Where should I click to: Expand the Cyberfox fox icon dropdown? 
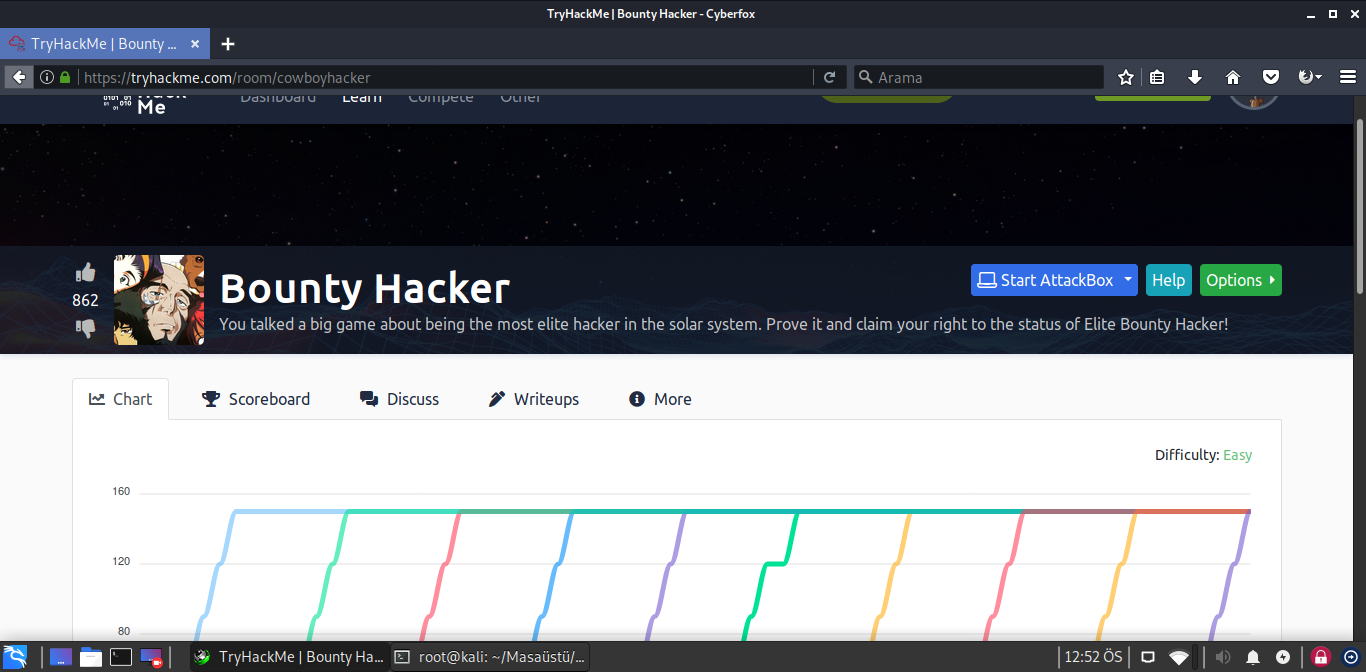click(x=1309, y=77)
